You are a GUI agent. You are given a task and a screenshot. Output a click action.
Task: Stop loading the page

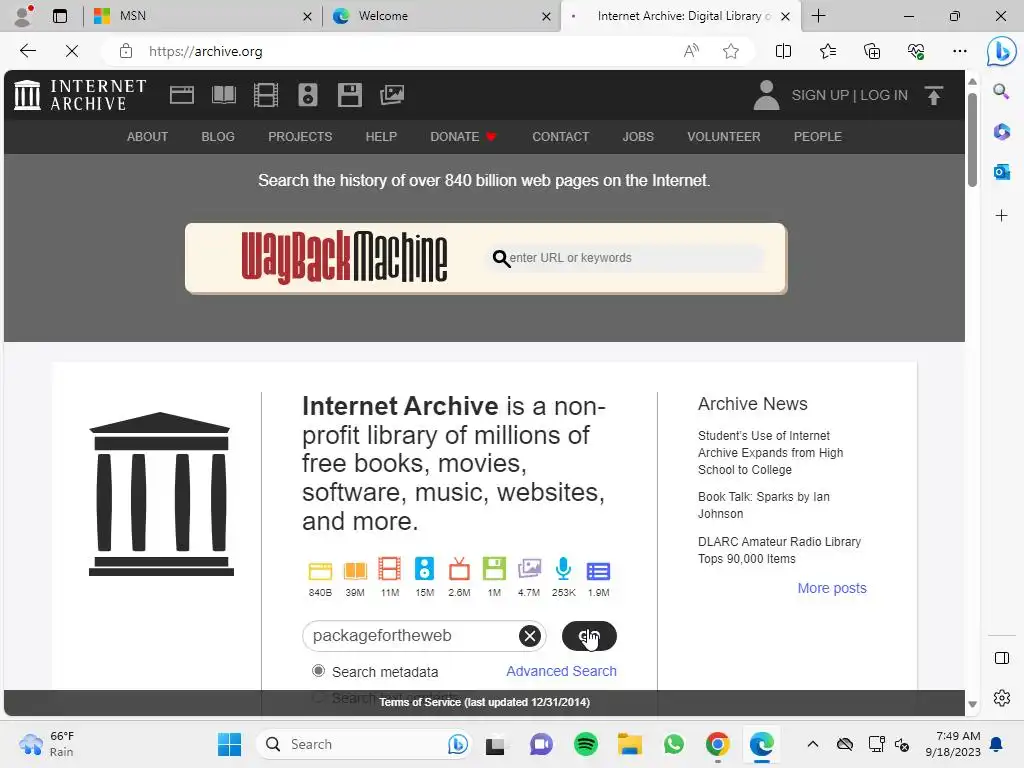(72, 51)
